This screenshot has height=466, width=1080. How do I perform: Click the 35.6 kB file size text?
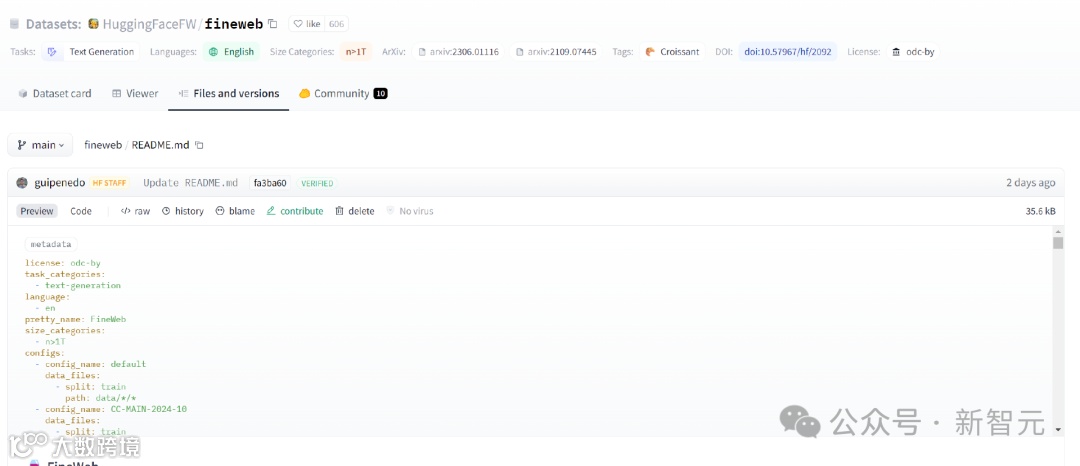point(1040,211)
